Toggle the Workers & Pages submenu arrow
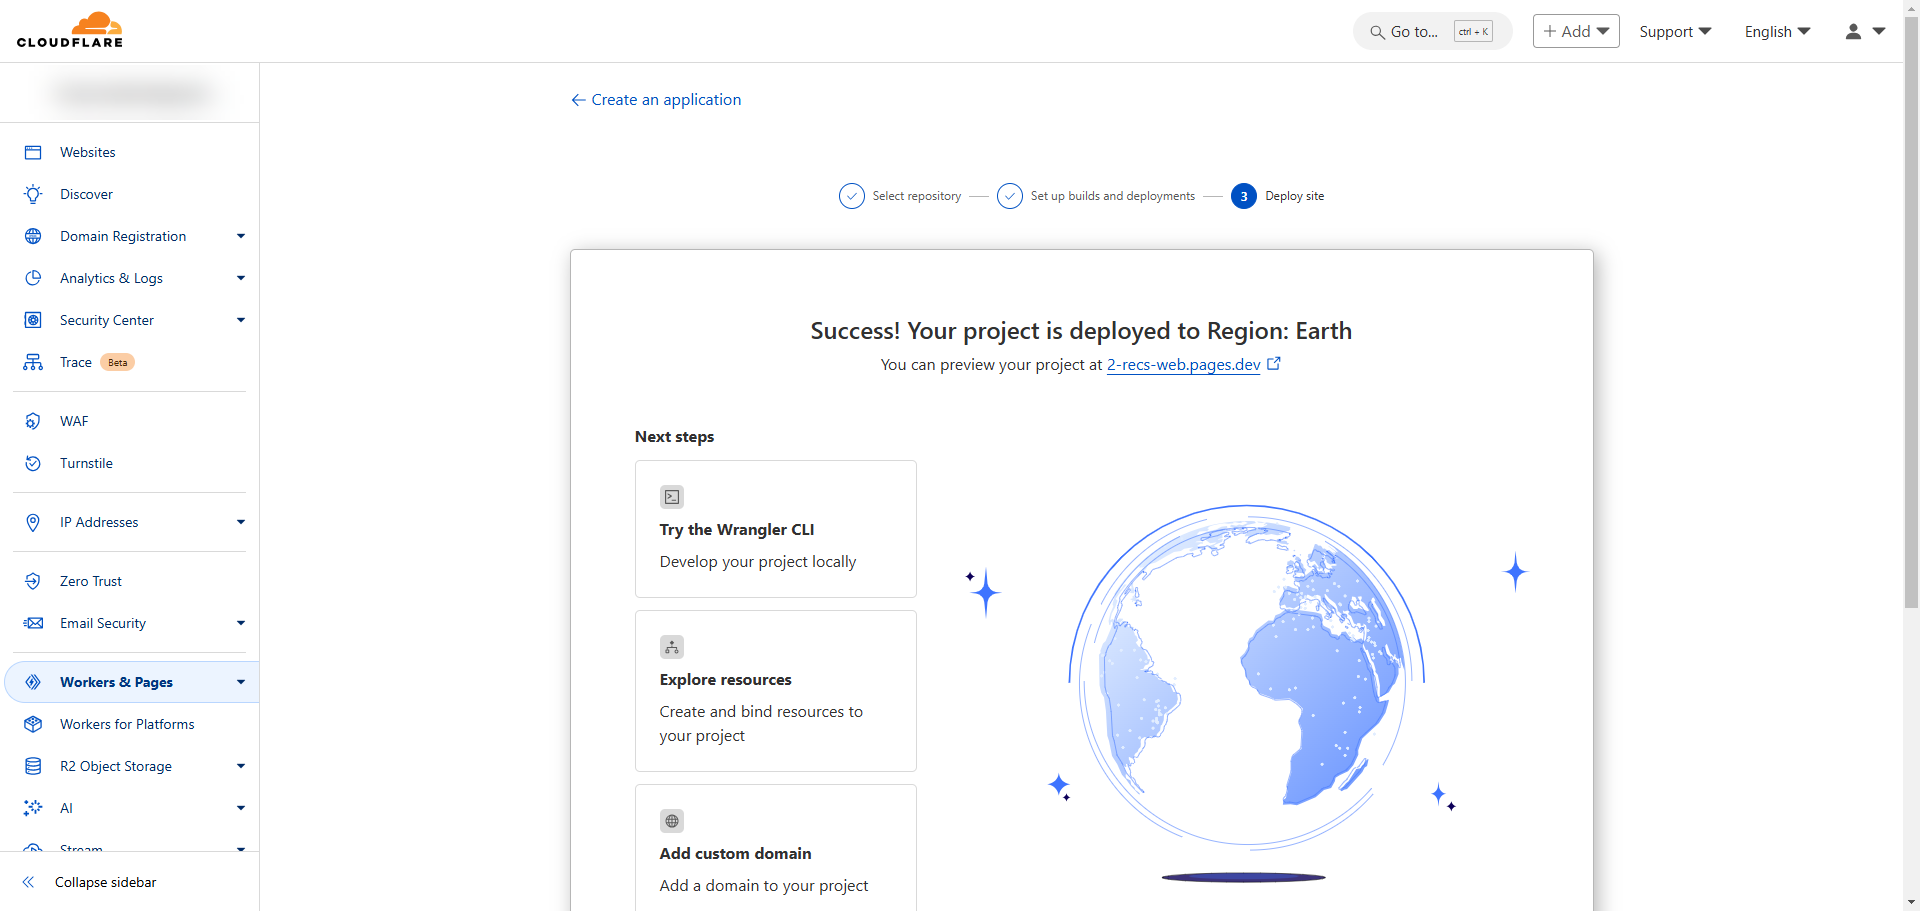Viewport: 1920px width, 911px height. coord(241,682)
